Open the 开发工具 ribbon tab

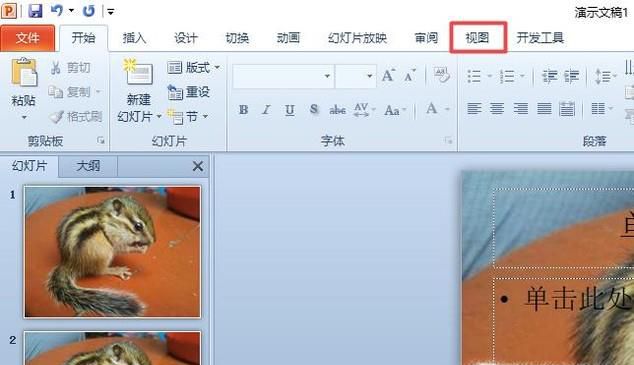[x=540, y=38]
